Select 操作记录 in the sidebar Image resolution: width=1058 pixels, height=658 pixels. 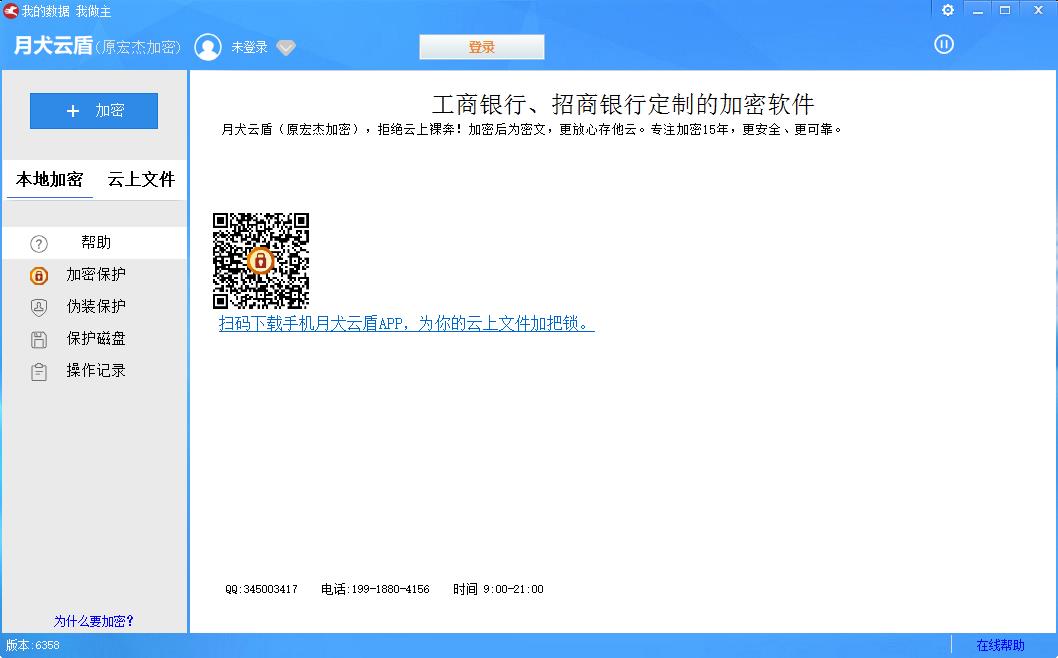click(x=96, y=371)
